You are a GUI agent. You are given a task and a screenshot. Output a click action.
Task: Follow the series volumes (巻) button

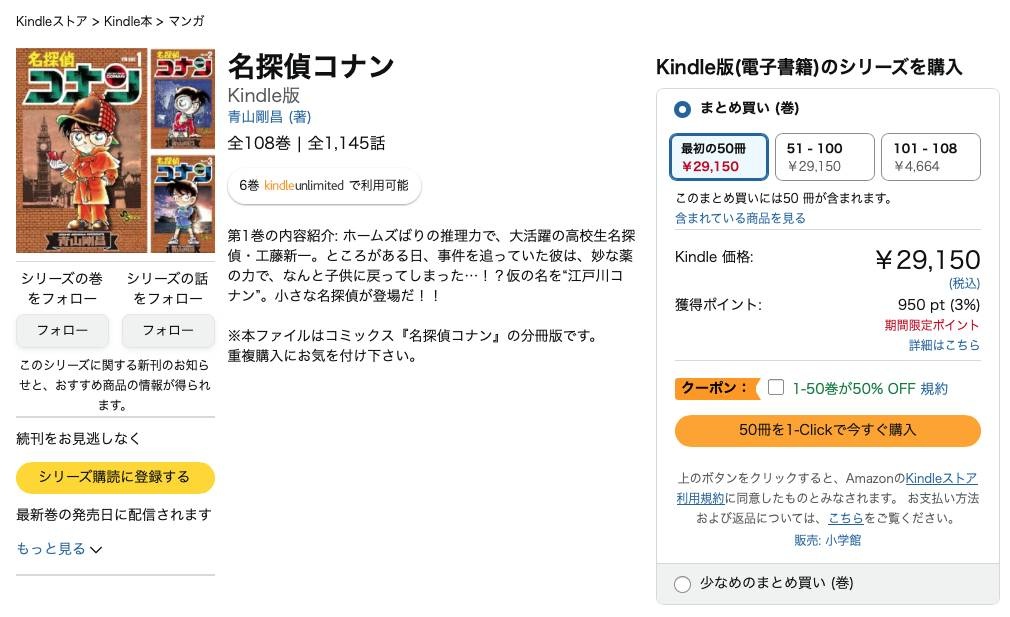coord(62,330)
